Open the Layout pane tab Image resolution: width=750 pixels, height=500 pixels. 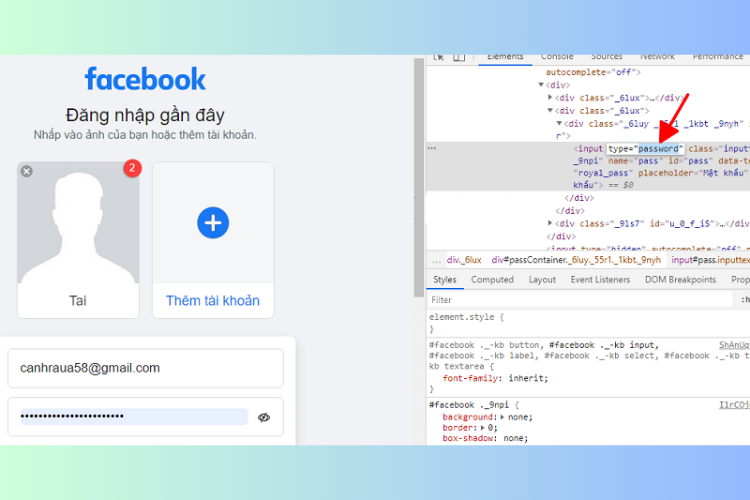coord(542,279)
